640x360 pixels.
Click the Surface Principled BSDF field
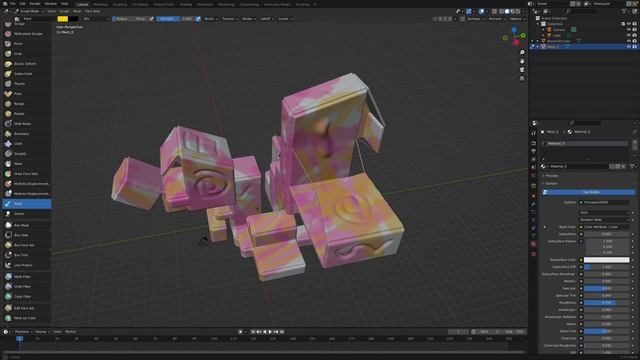604,202
